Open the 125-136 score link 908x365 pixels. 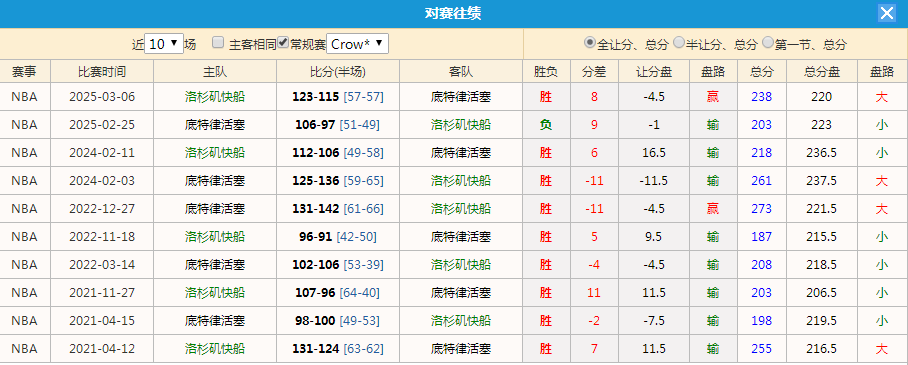pyautogui.click(x=316, y=181)
